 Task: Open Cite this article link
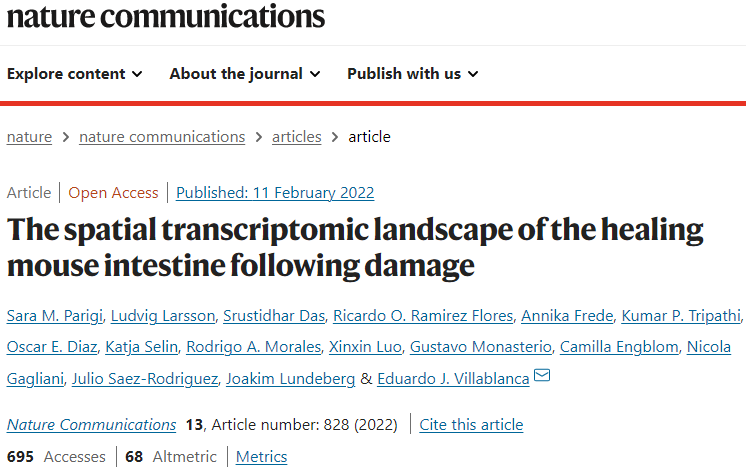tap(471, 424)
